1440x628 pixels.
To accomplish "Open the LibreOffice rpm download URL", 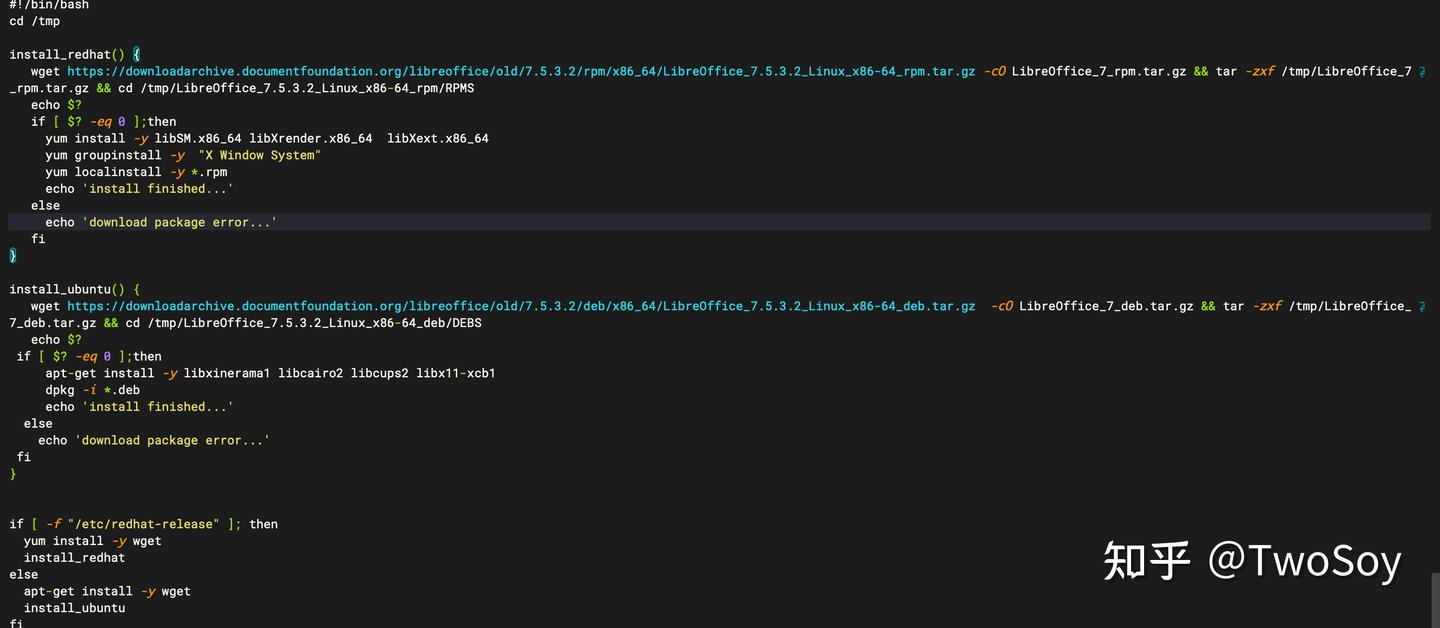I will pyautogui.click(x=520, y=71).
